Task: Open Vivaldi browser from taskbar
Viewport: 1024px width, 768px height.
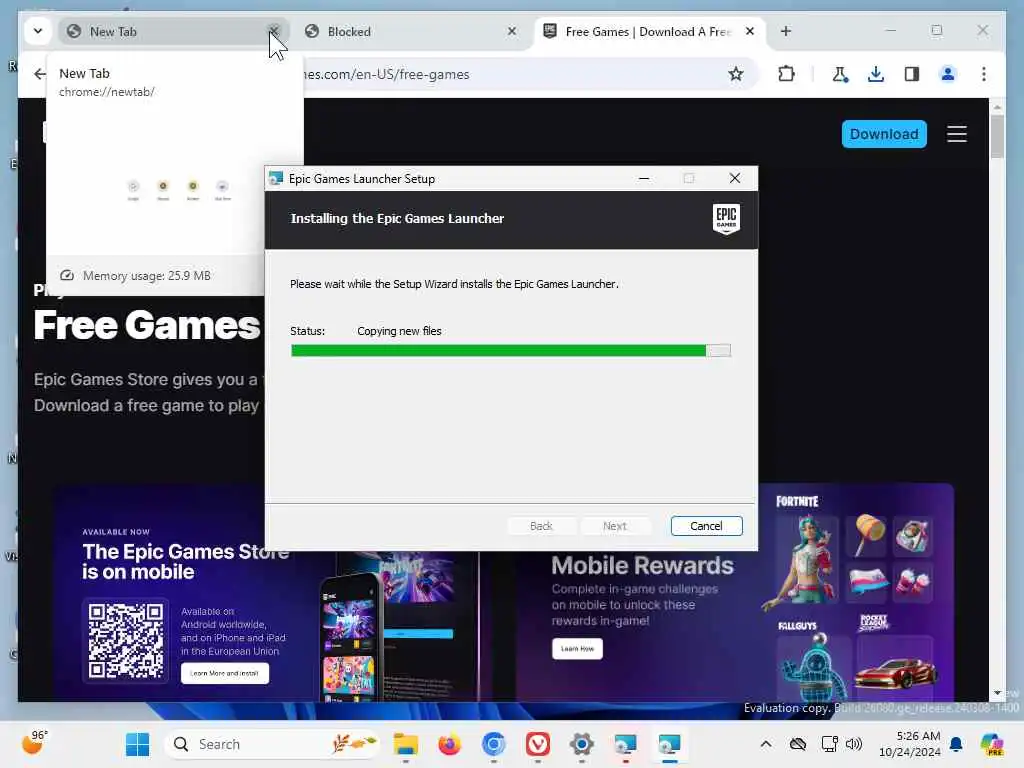Action: tap(537, 744)
